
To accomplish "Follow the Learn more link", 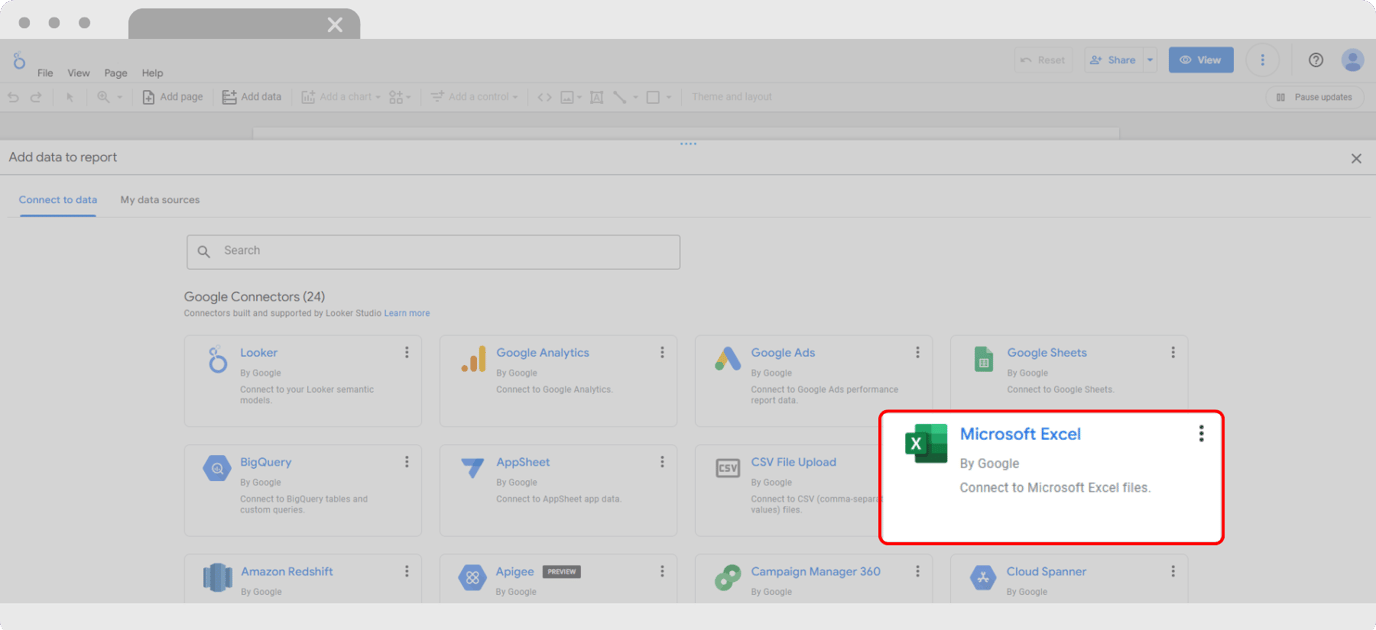I will click(x=407, y=313).
